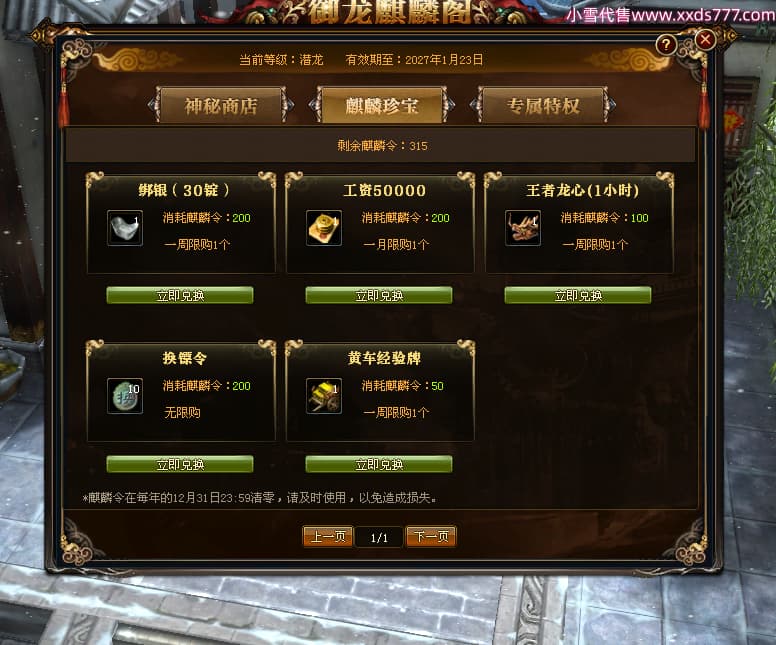Close the 御龙麒麟阁 window with red X
Screen dimensions: 776x645
pos(705,40)
